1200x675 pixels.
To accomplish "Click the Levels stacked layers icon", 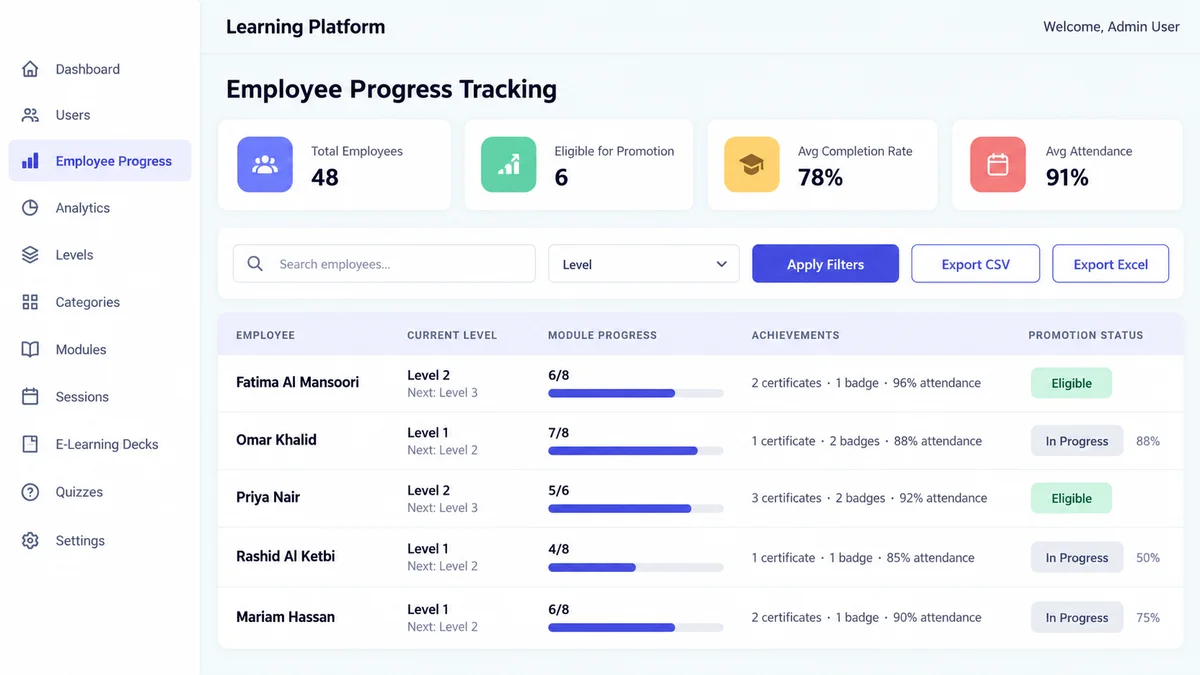I will click(30, 255).
